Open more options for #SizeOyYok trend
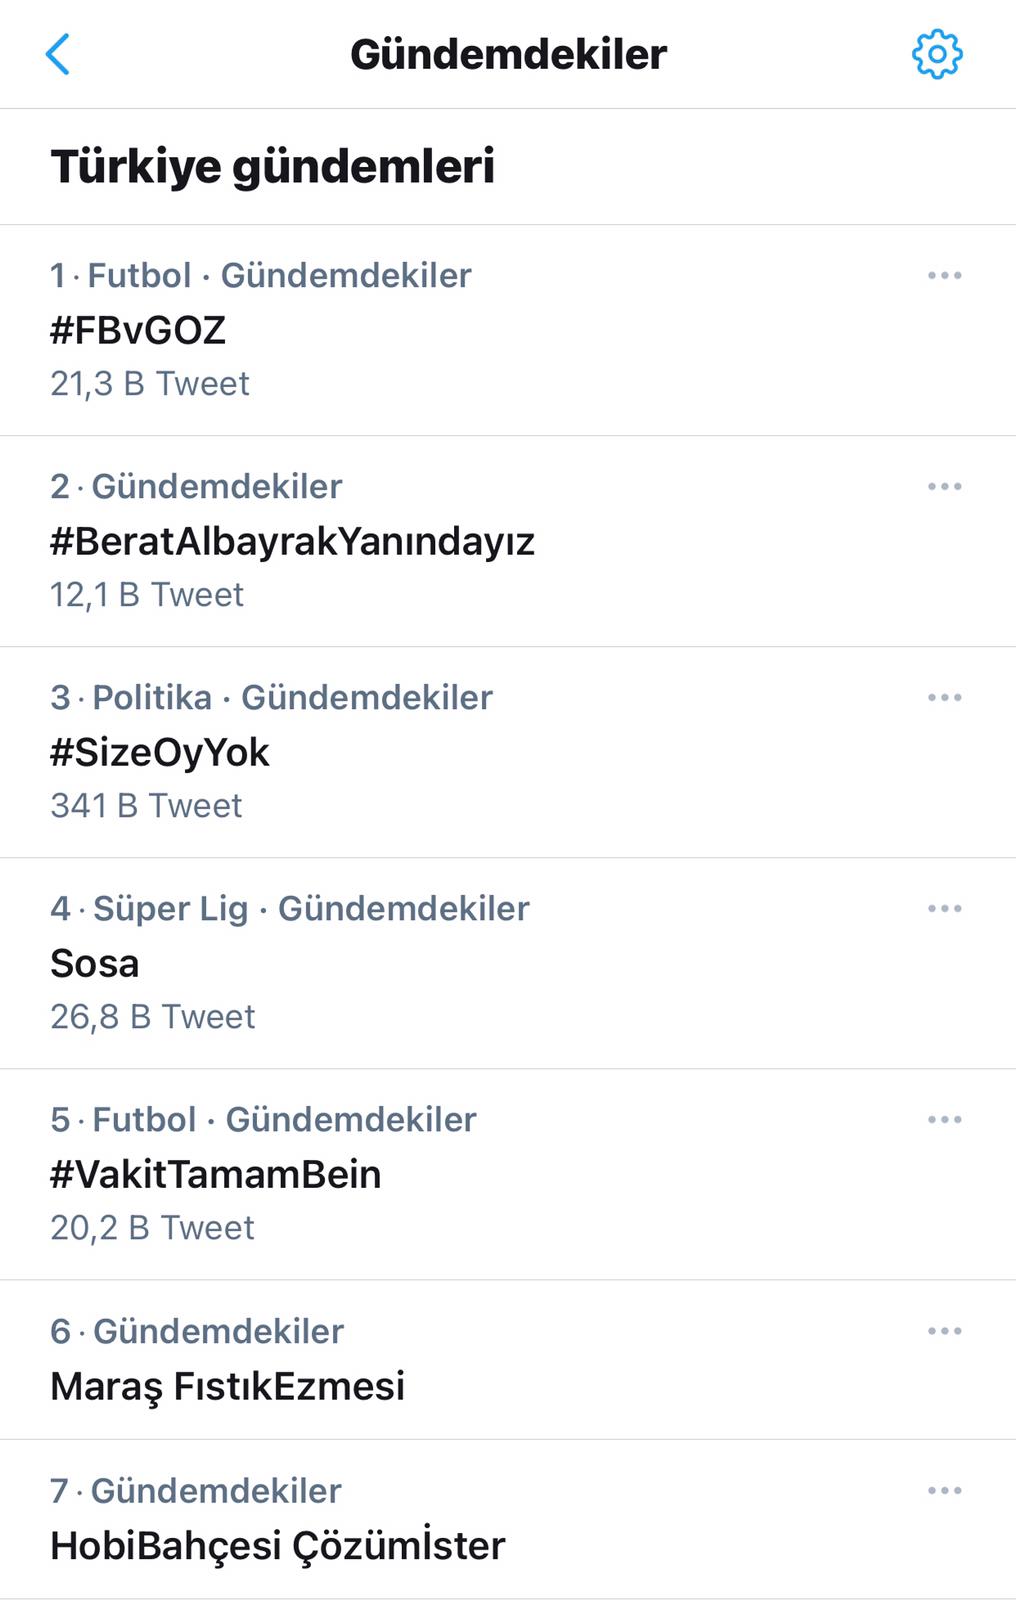This screenshot has width=1016, height=1600. [944, 697]
